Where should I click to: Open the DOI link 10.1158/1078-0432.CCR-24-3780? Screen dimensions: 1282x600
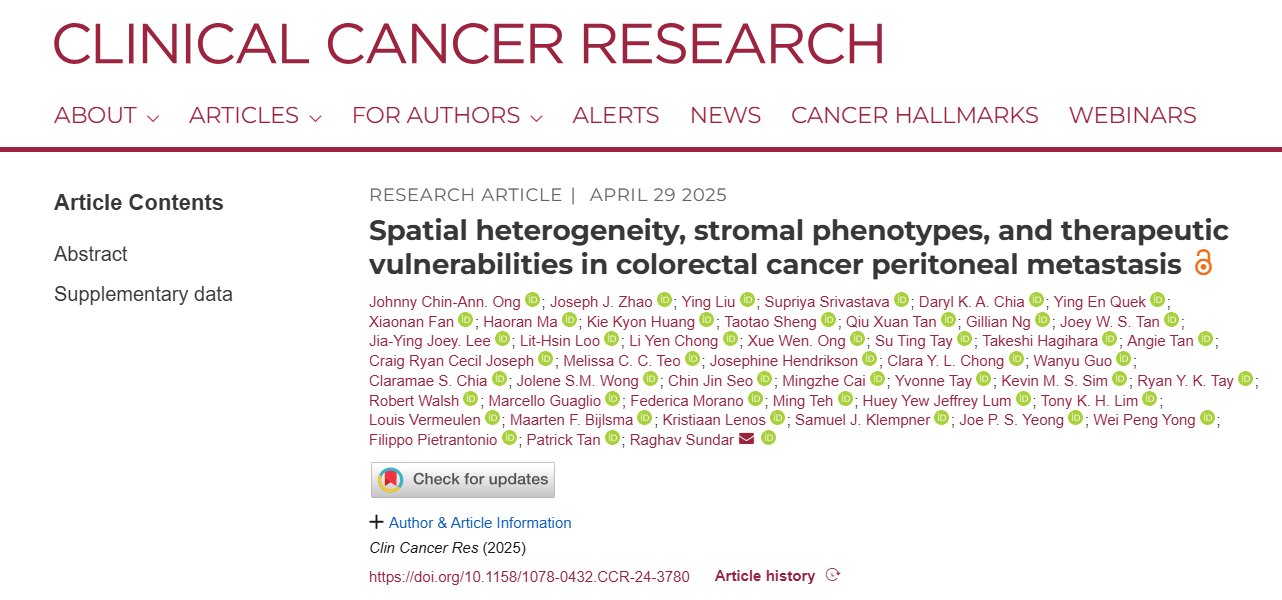[529, 577]
